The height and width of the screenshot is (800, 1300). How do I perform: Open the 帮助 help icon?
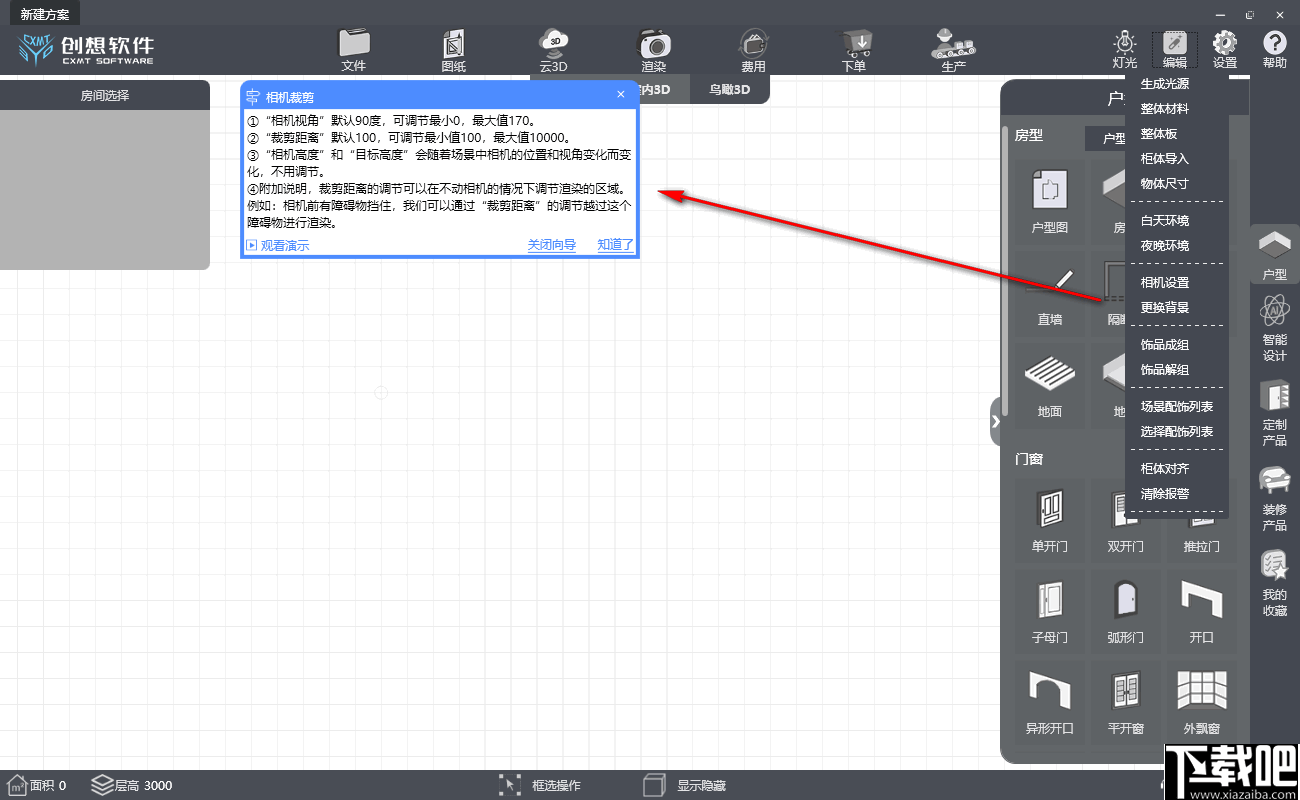pos(1275,50)
